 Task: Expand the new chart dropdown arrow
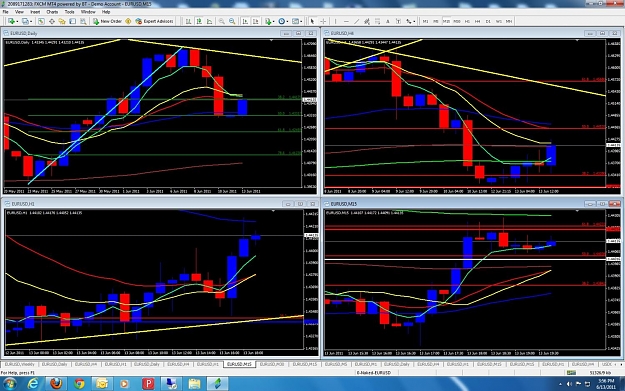[17, 21]
